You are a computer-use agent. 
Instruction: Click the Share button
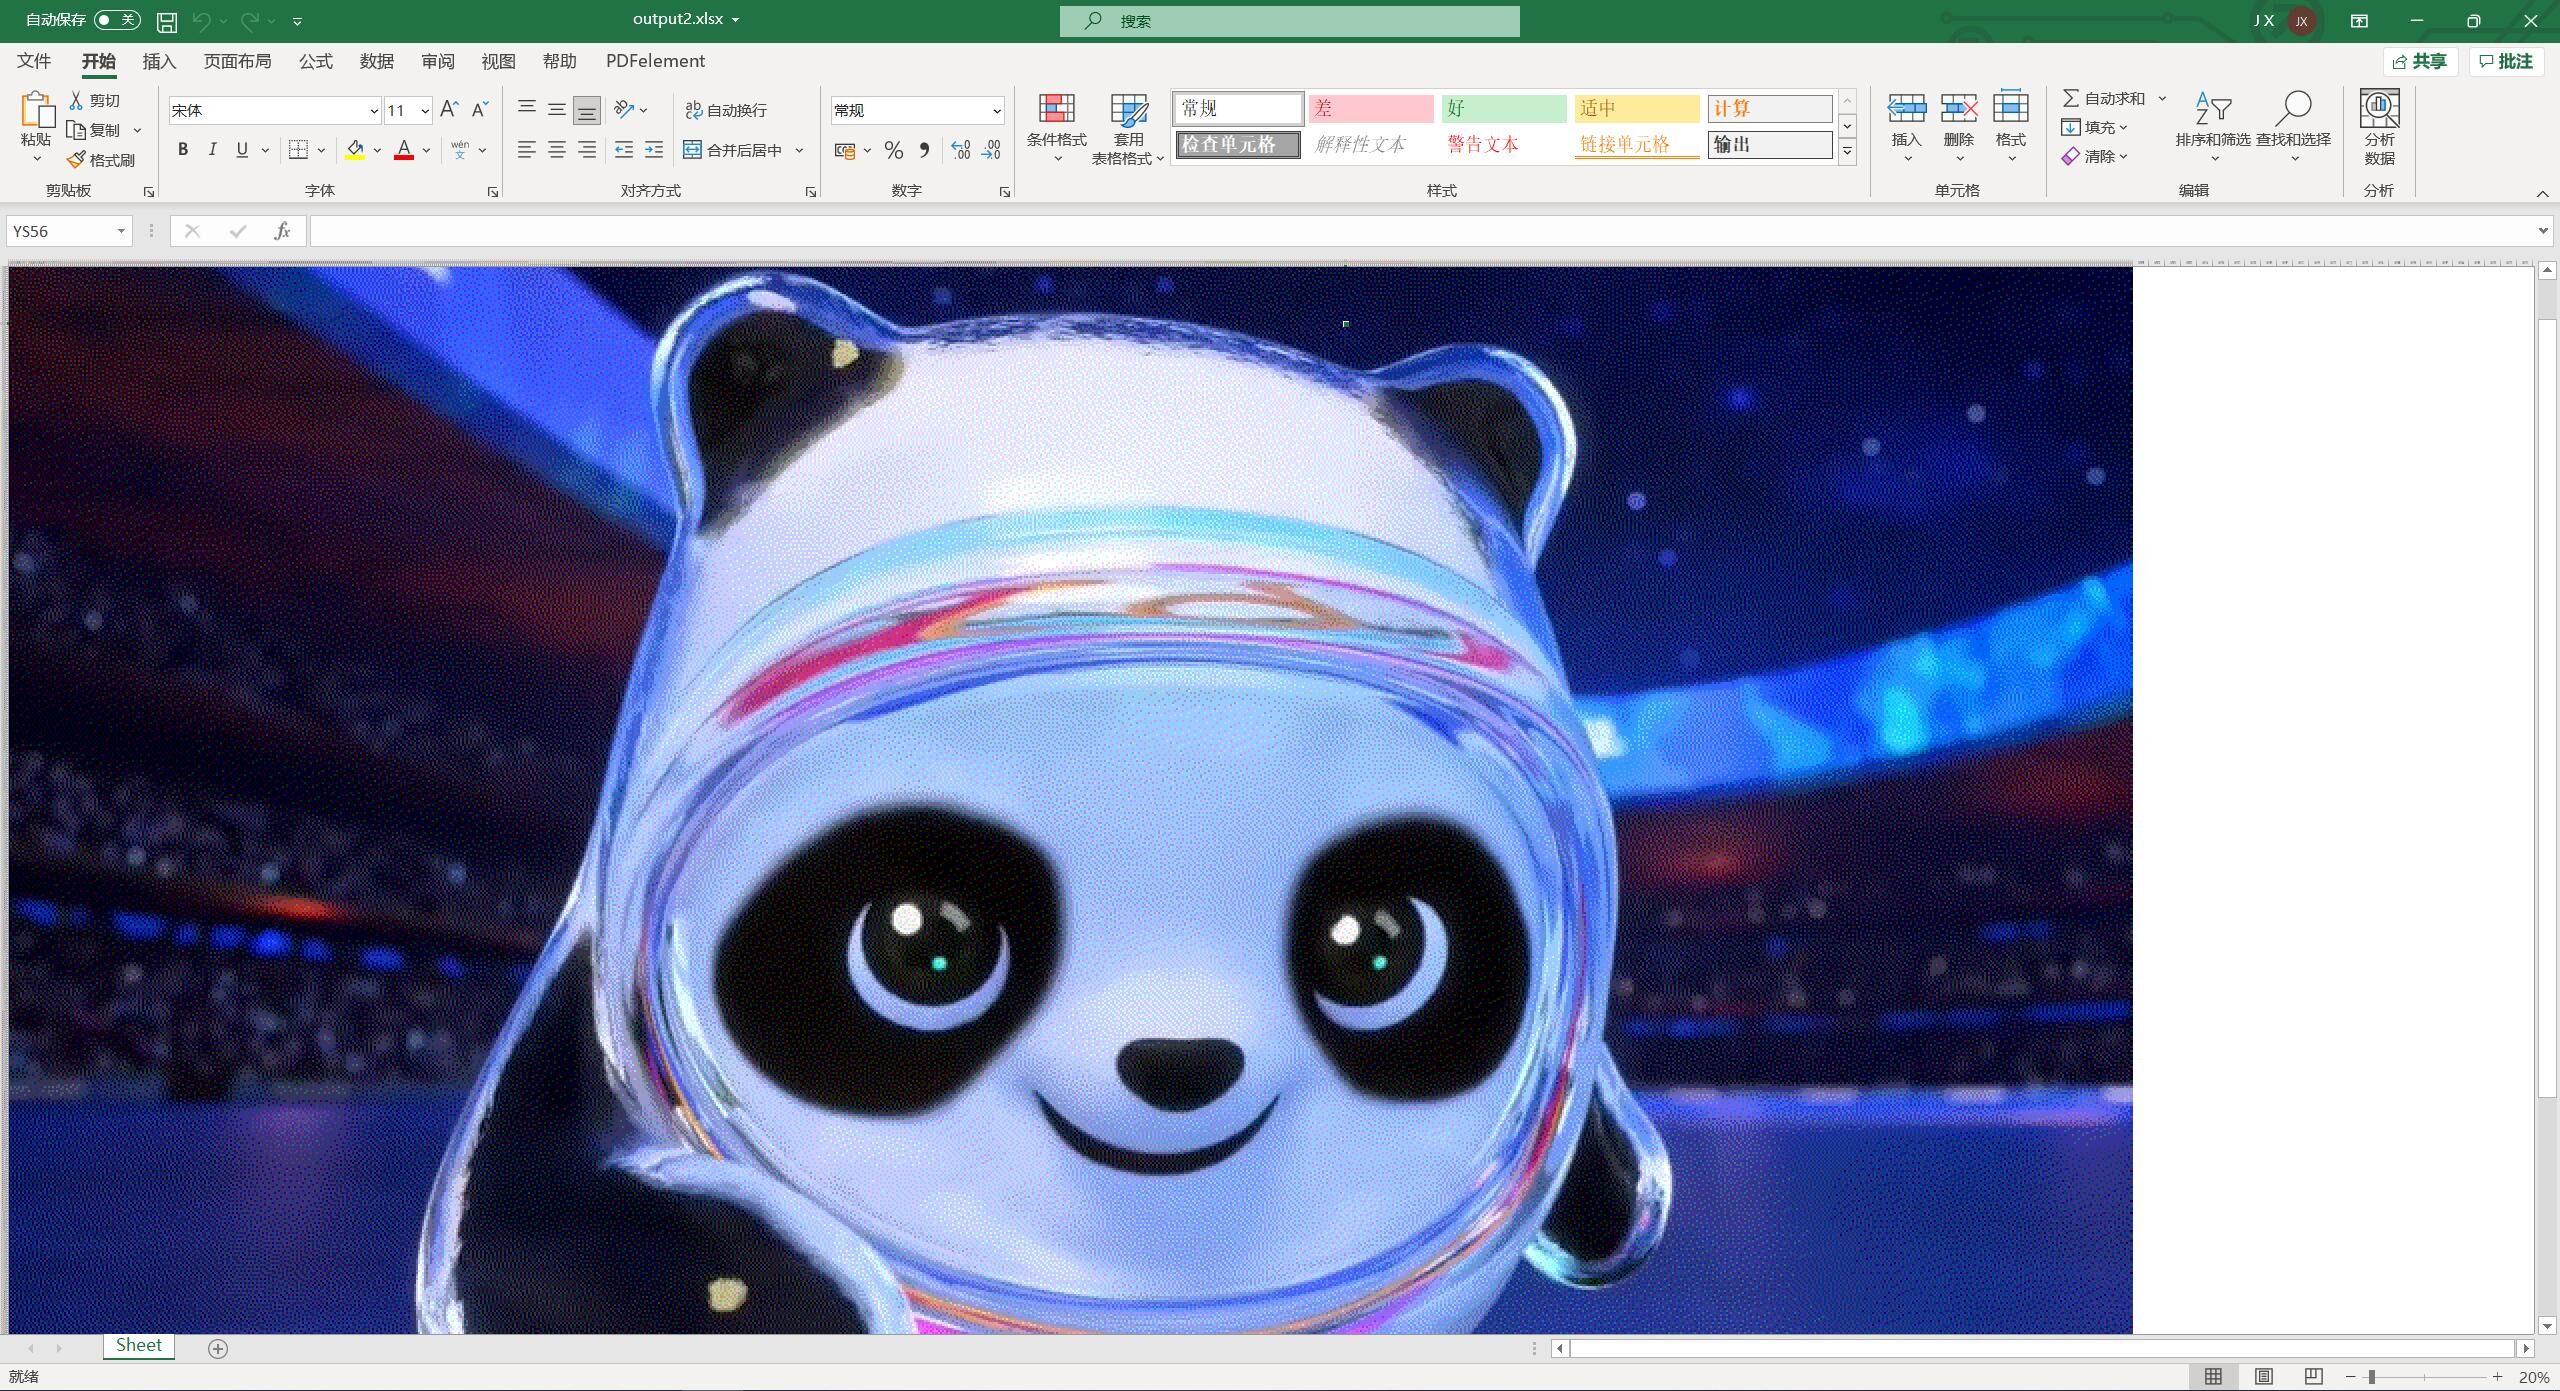click(2420, 61)
